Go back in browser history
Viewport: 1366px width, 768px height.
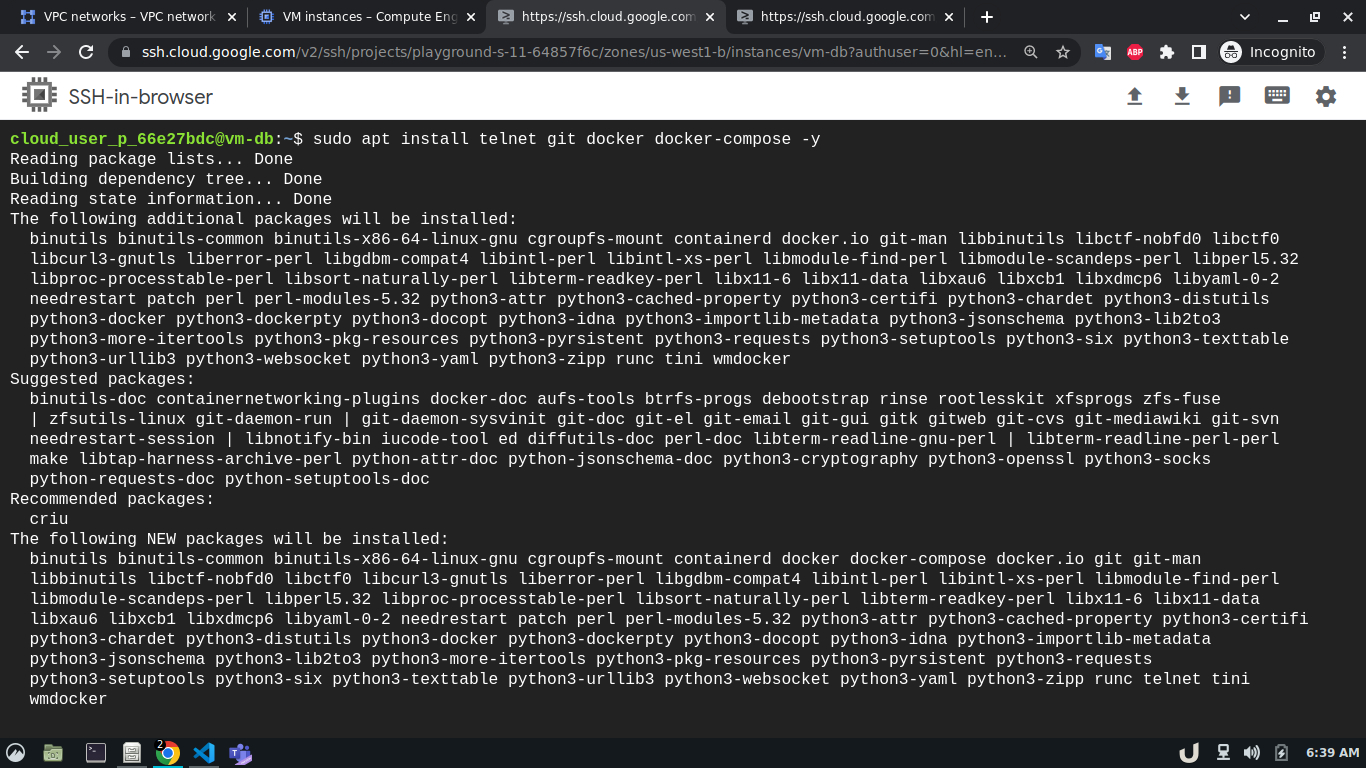[x=22, y=52]
